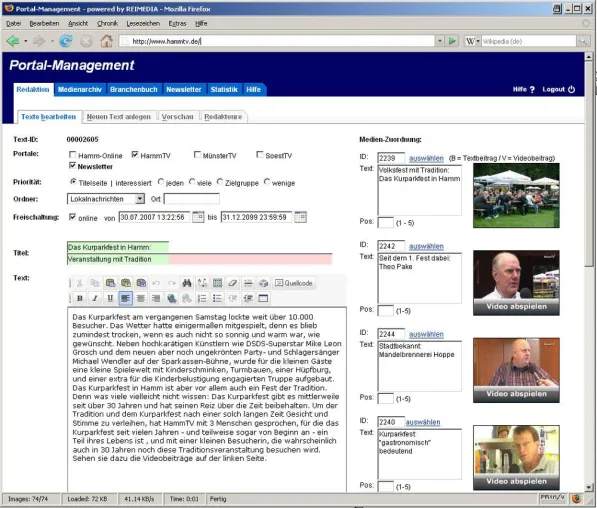
Task: Click the underline formatting icon
Action: 110,298
